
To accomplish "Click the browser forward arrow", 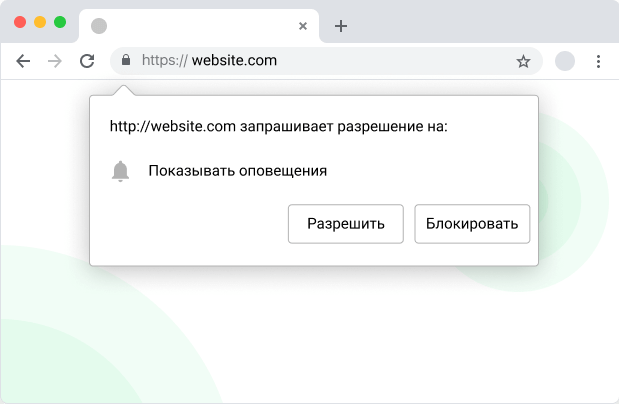I will pyautogui.click(x=55, y=61).
